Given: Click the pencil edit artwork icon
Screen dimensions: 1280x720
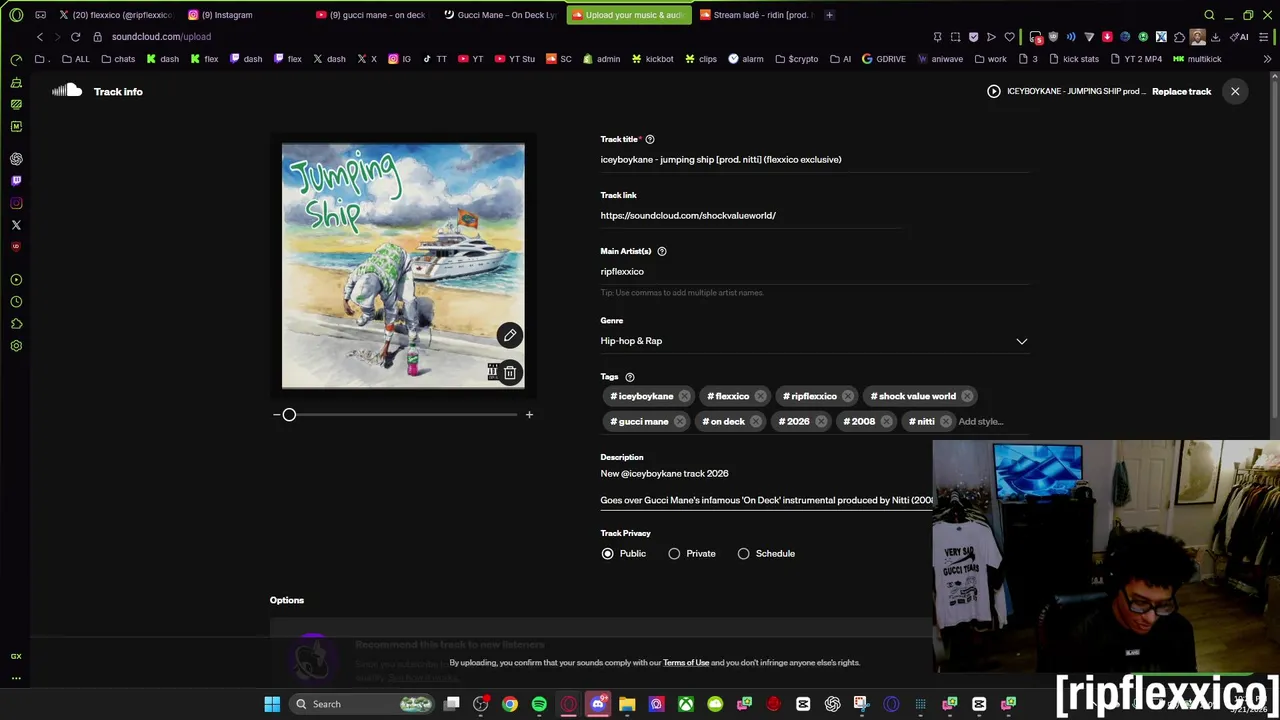Looking at the screenshot, I should pos(510,335).
